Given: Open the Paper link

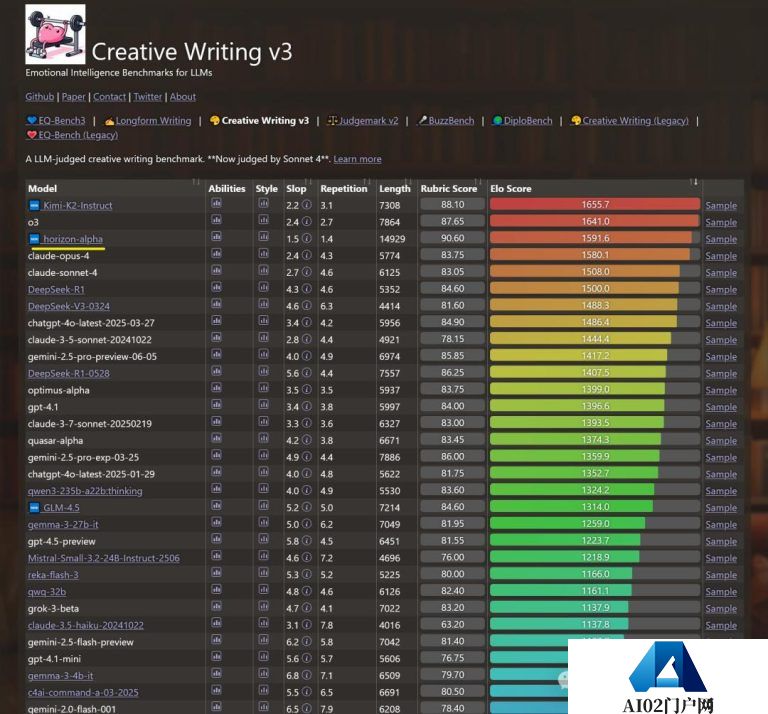Looking at the screenshot, I should coord(73,96).
